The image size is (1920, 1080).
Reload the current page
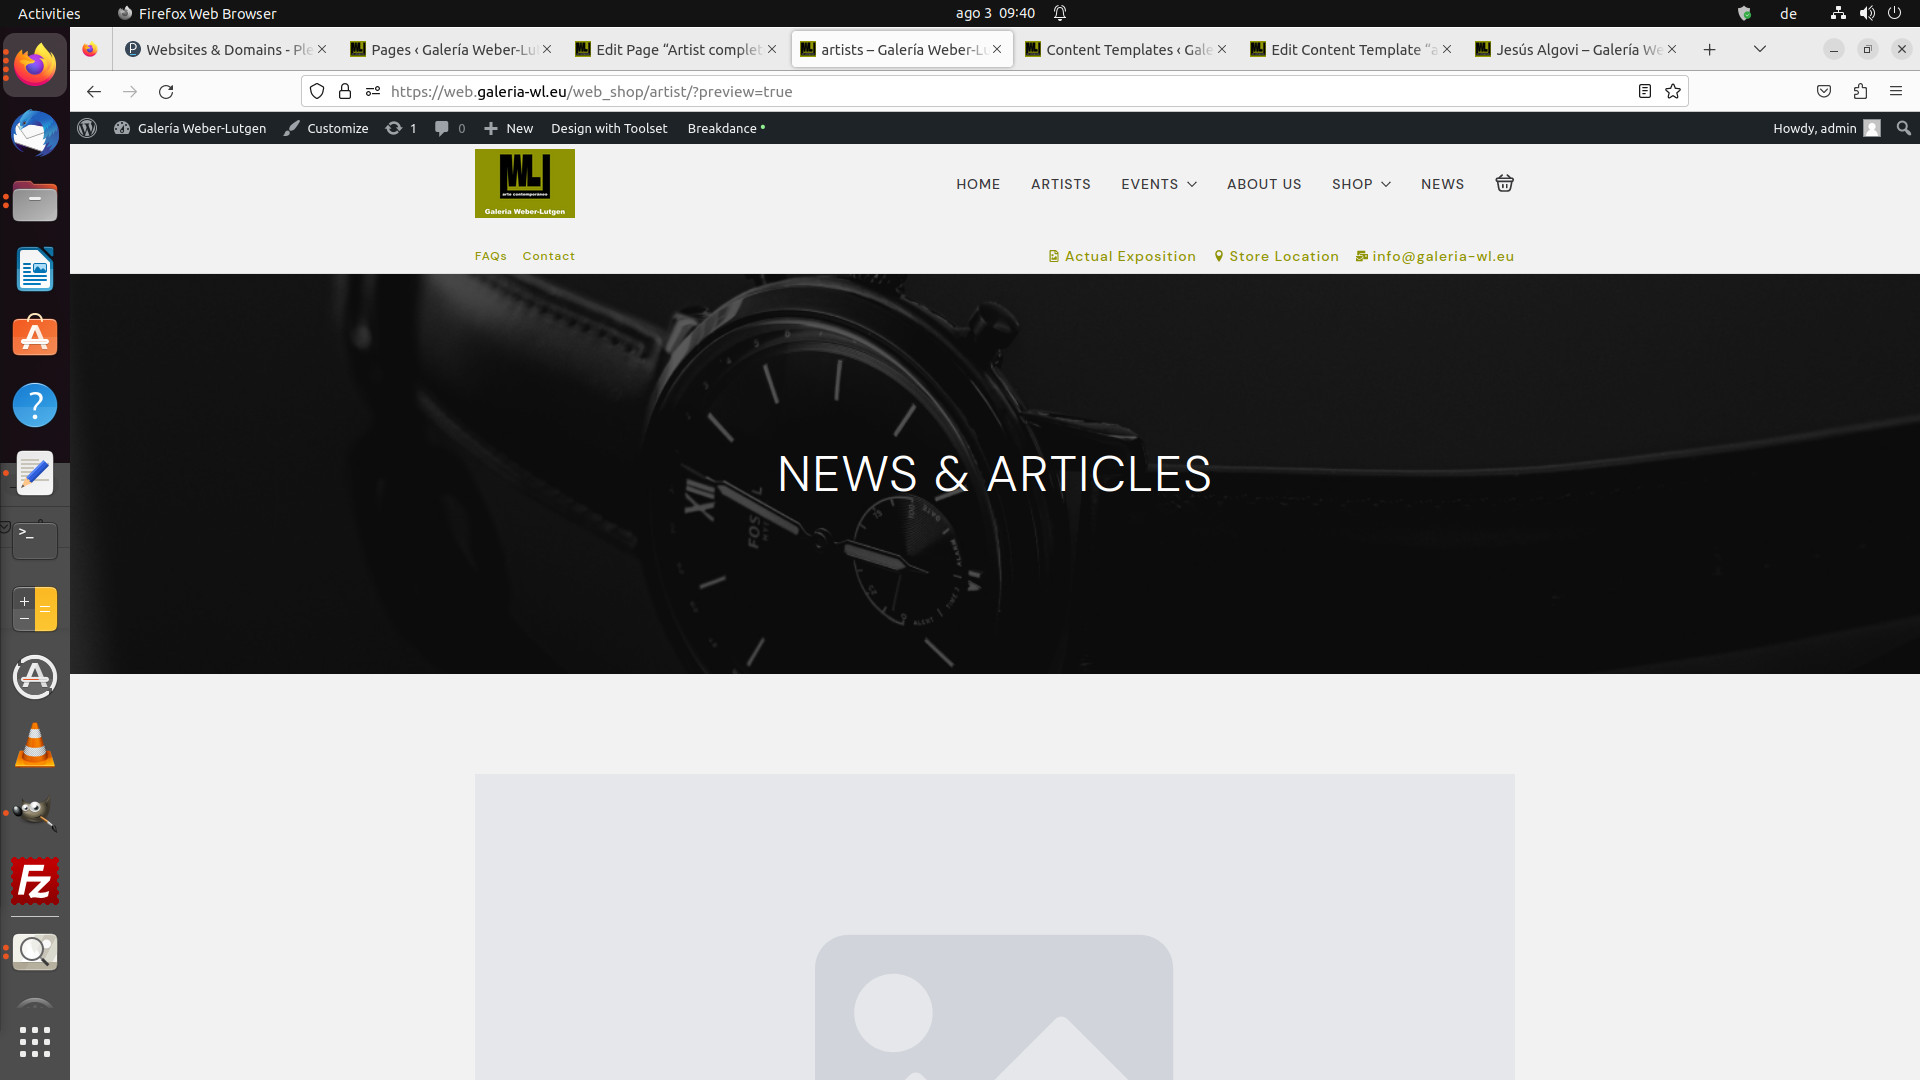[166, 91]
